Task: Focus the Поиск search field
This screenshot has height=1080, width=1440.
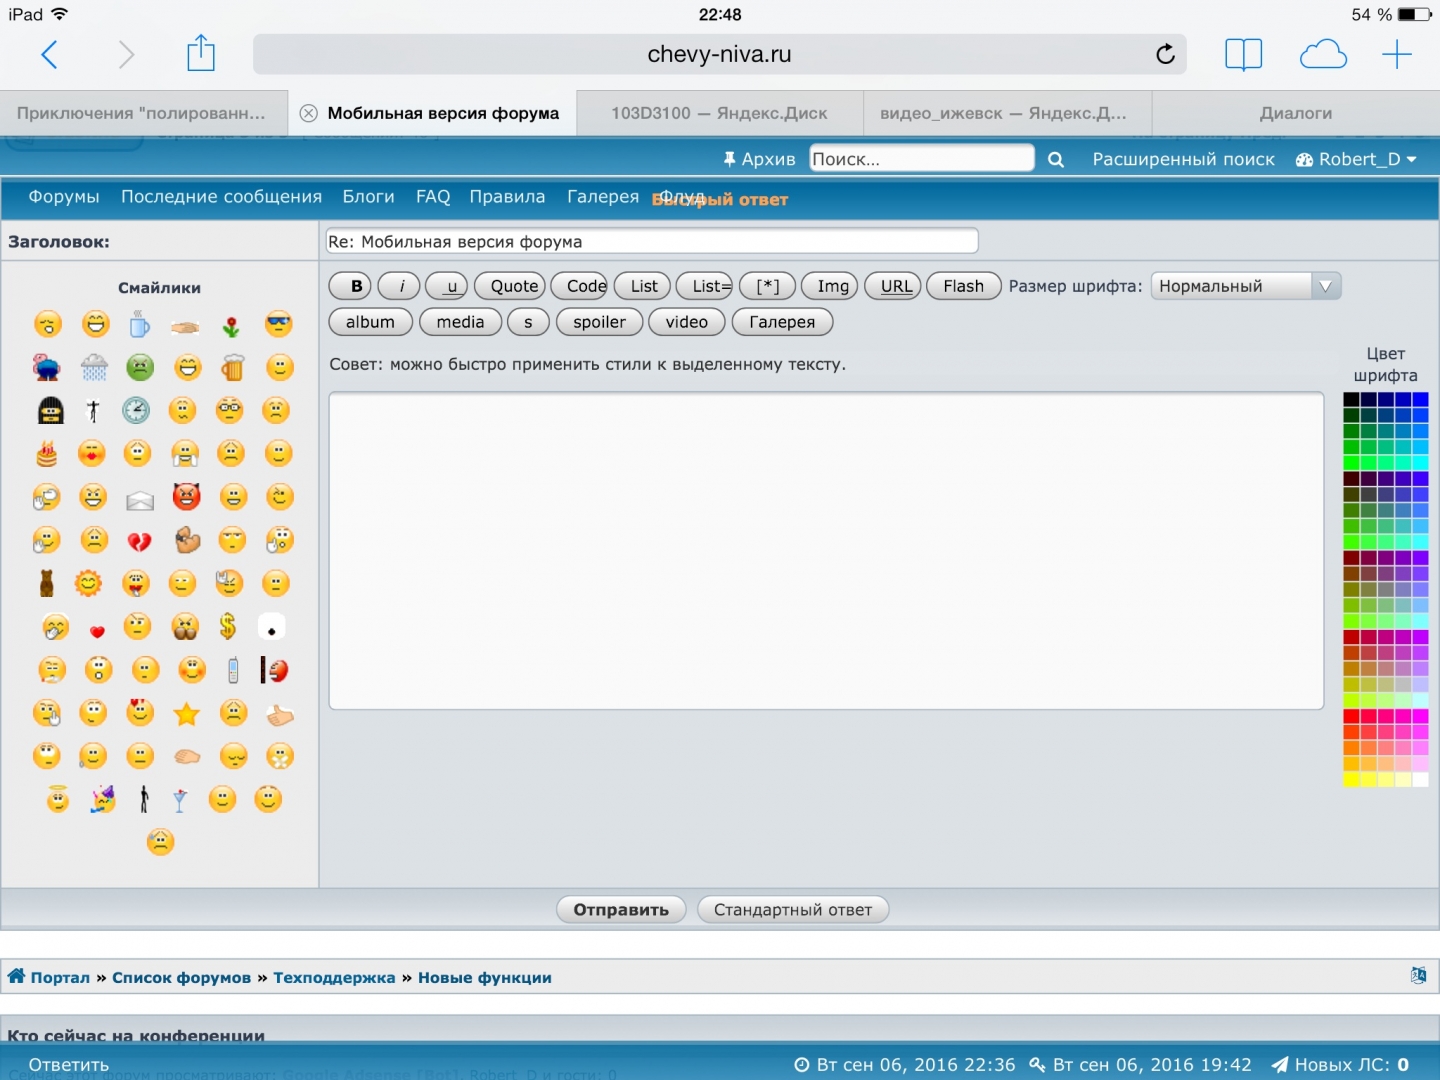Action: [x=920, y=159]
